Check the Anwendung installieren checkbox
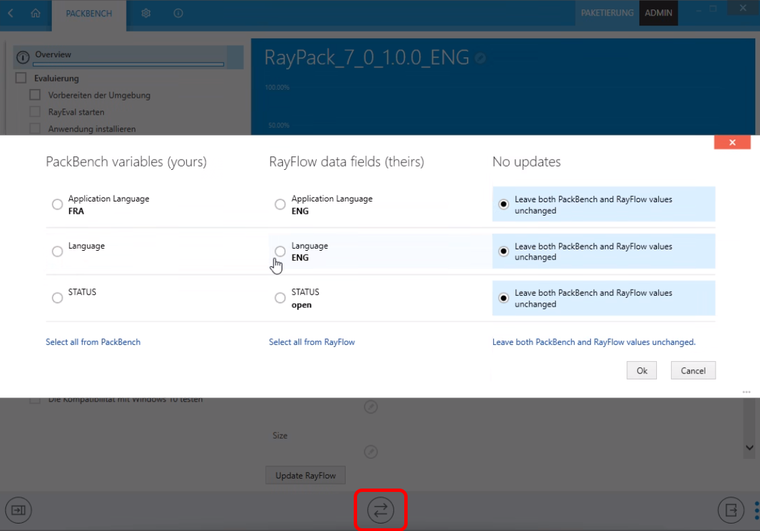Image resolution: width=760 pixels, height=531 pixels. 35,128
